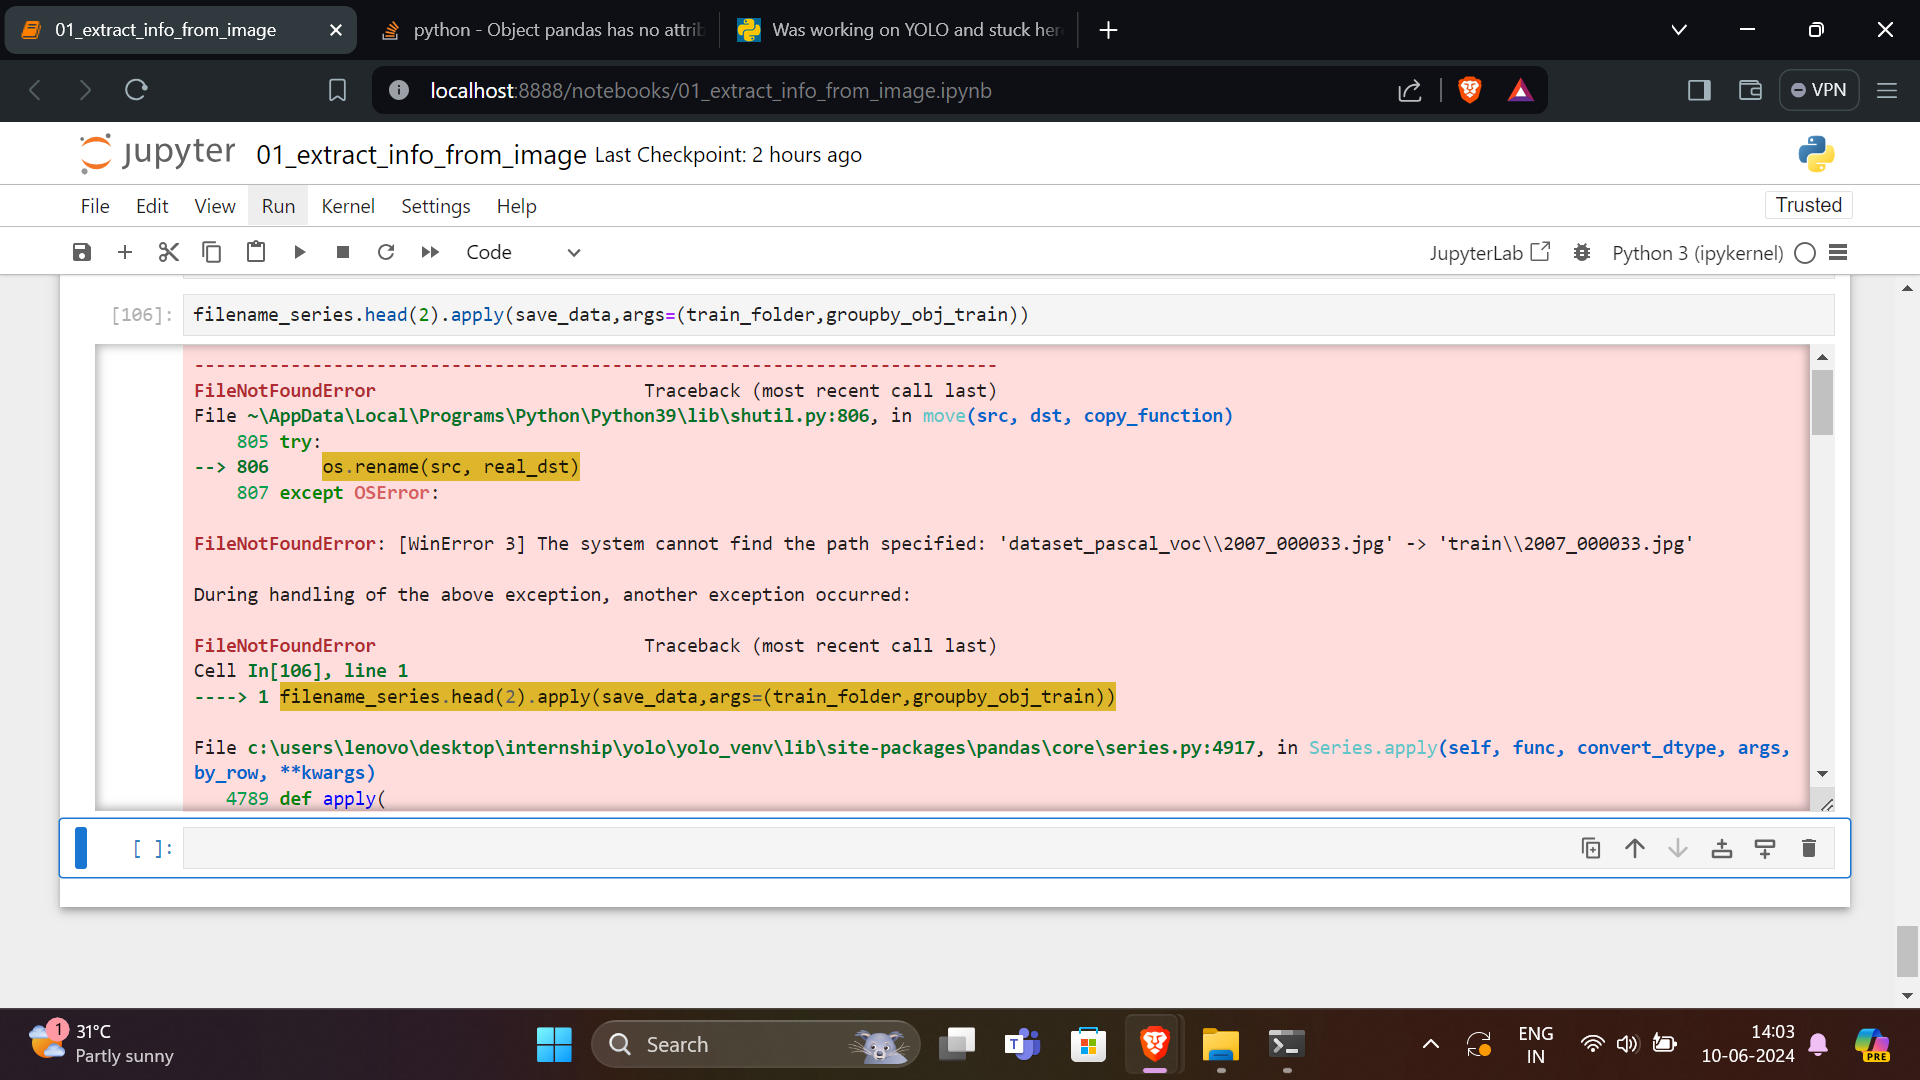Screen dimensions: 1920x1080
Task: Save the notebook with the floppy disk icon
Action: (x=82, y=252)
